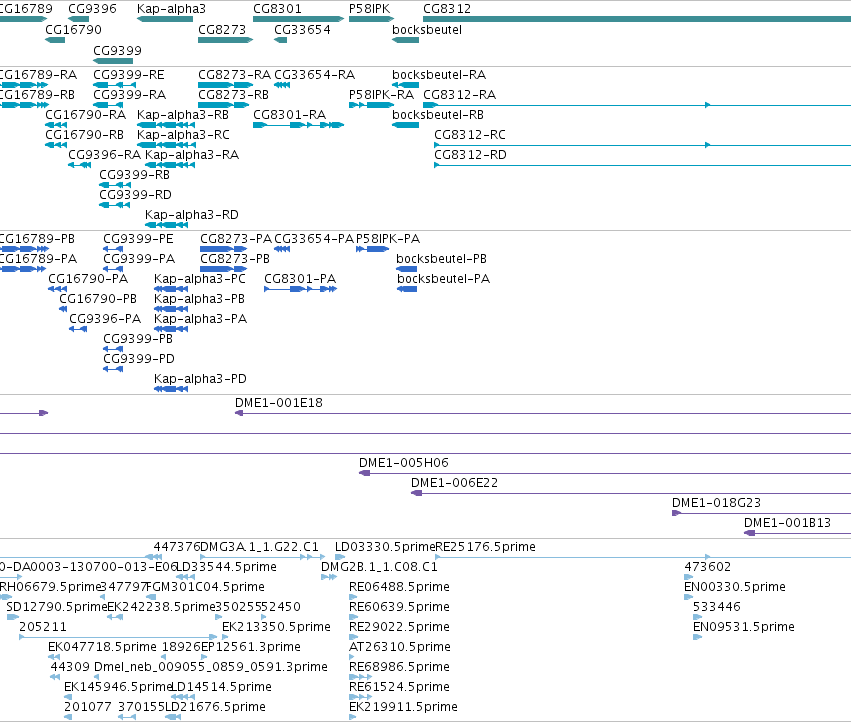Select EST entry 473602
The height and width of the screenshot is (722, 851).
tap(708, 567)
